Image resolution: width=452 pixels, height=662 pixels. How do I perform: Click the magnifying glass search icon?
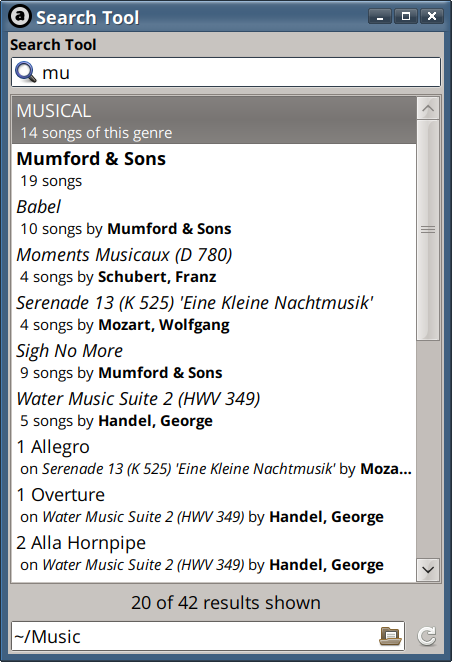[26, 72]
